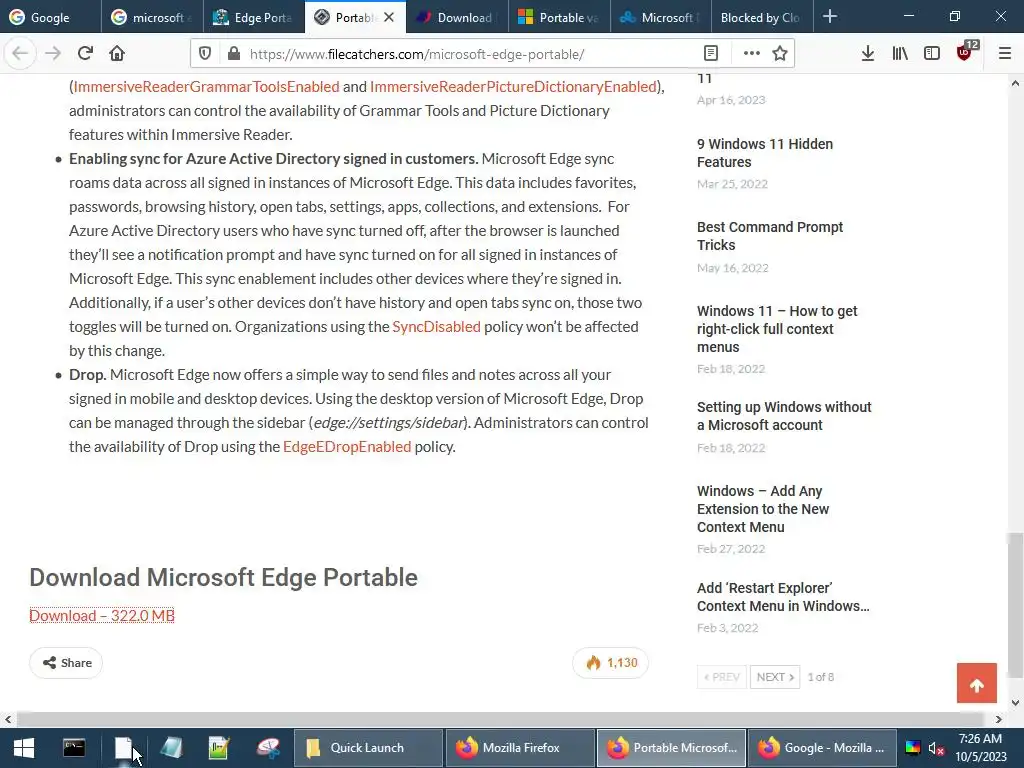The image size is (1024, 768).
Task: Open ImmersiveReaderGrammarToolsEnabled policy link
Action: (x=206, y=87)
